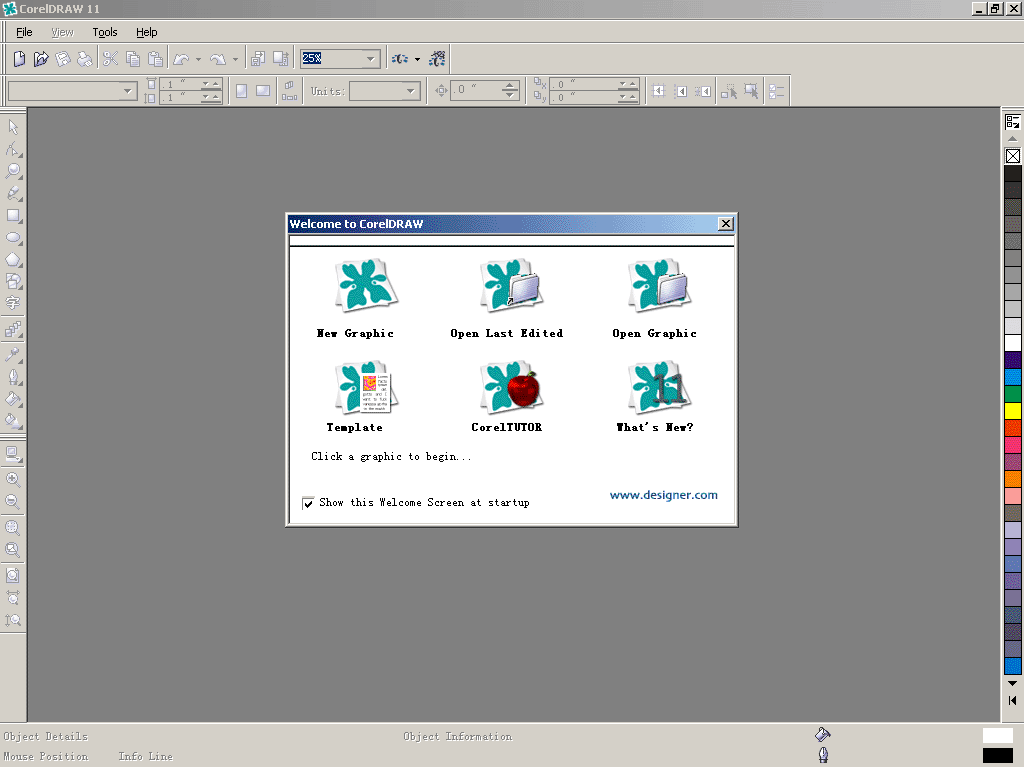The image size is (1024, 768).
Task: Launch CorelTUTOR from the Welcome dialog
Action: click(x=511, y=387)
